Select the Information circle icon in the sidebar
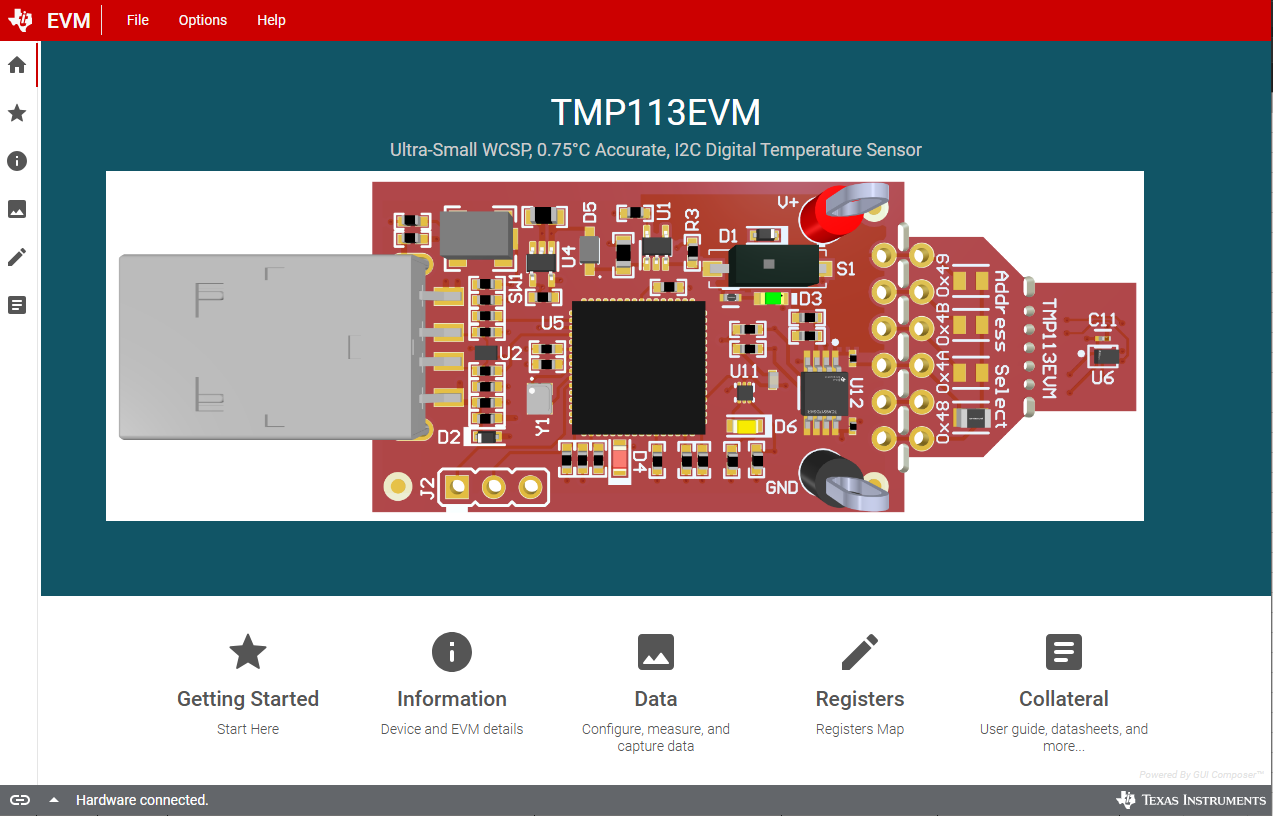The height and width of the screenshot is (816, 1273). (x=16, y=161)
